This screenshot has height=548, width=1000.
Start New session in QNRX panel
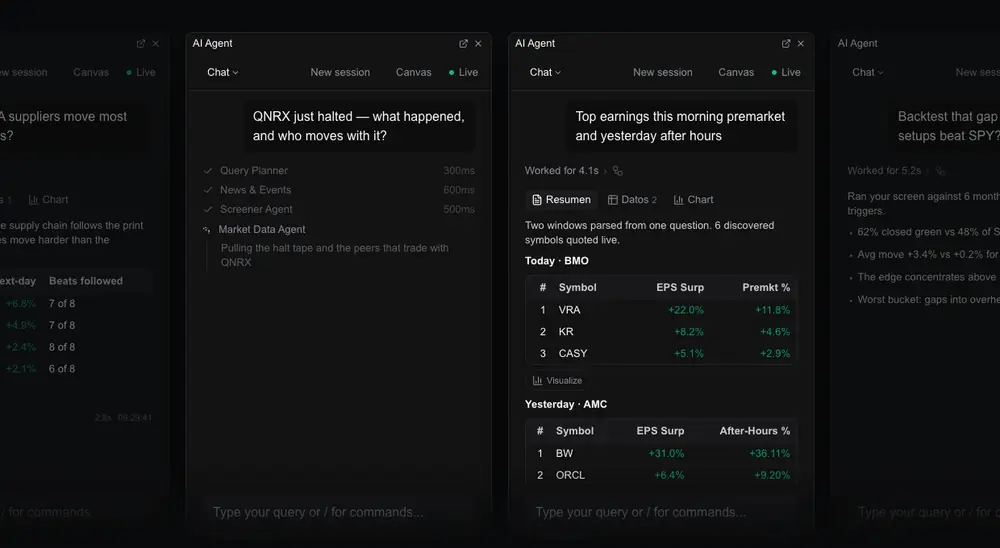(x=340, y=72)
